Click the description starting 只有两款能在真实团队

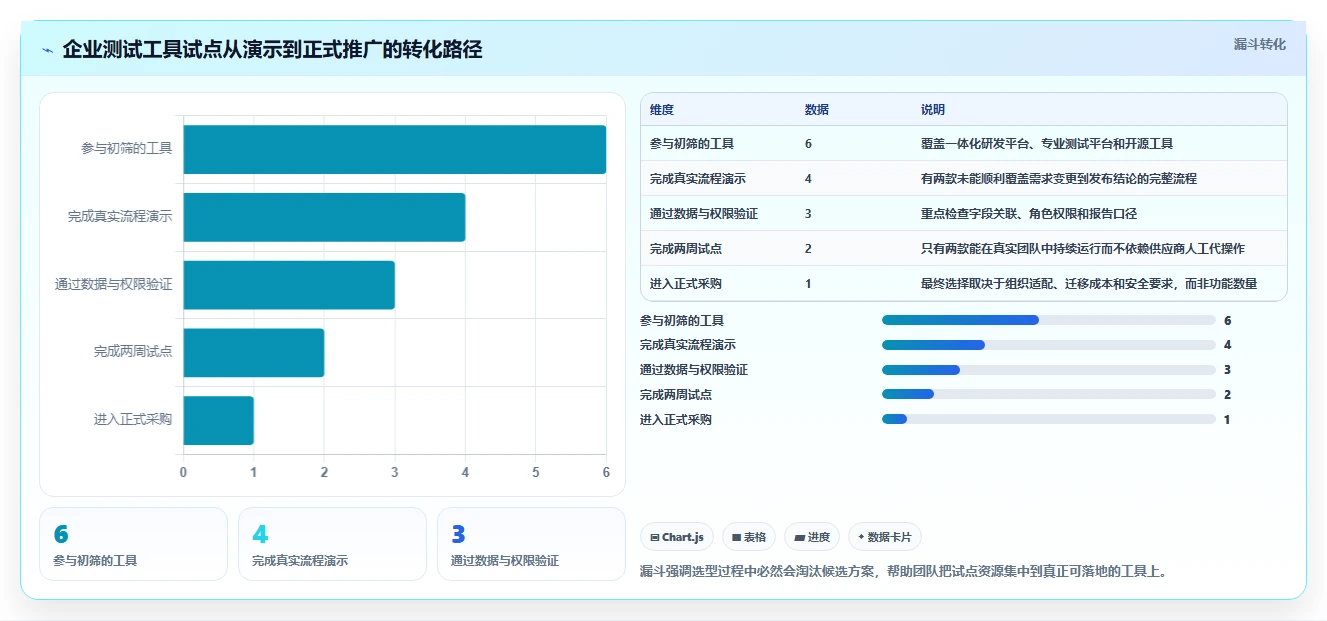[1083, 249]
